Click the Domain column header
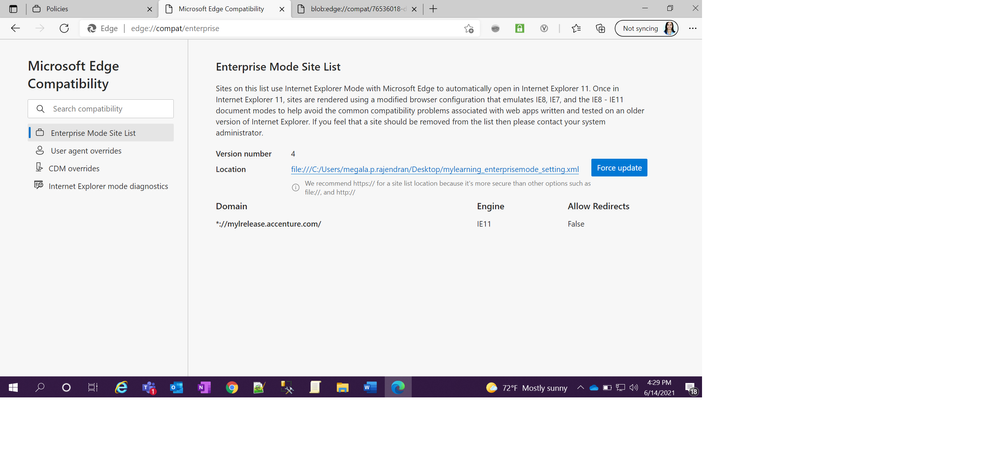 pyautogui.click(x=231, y=206)
